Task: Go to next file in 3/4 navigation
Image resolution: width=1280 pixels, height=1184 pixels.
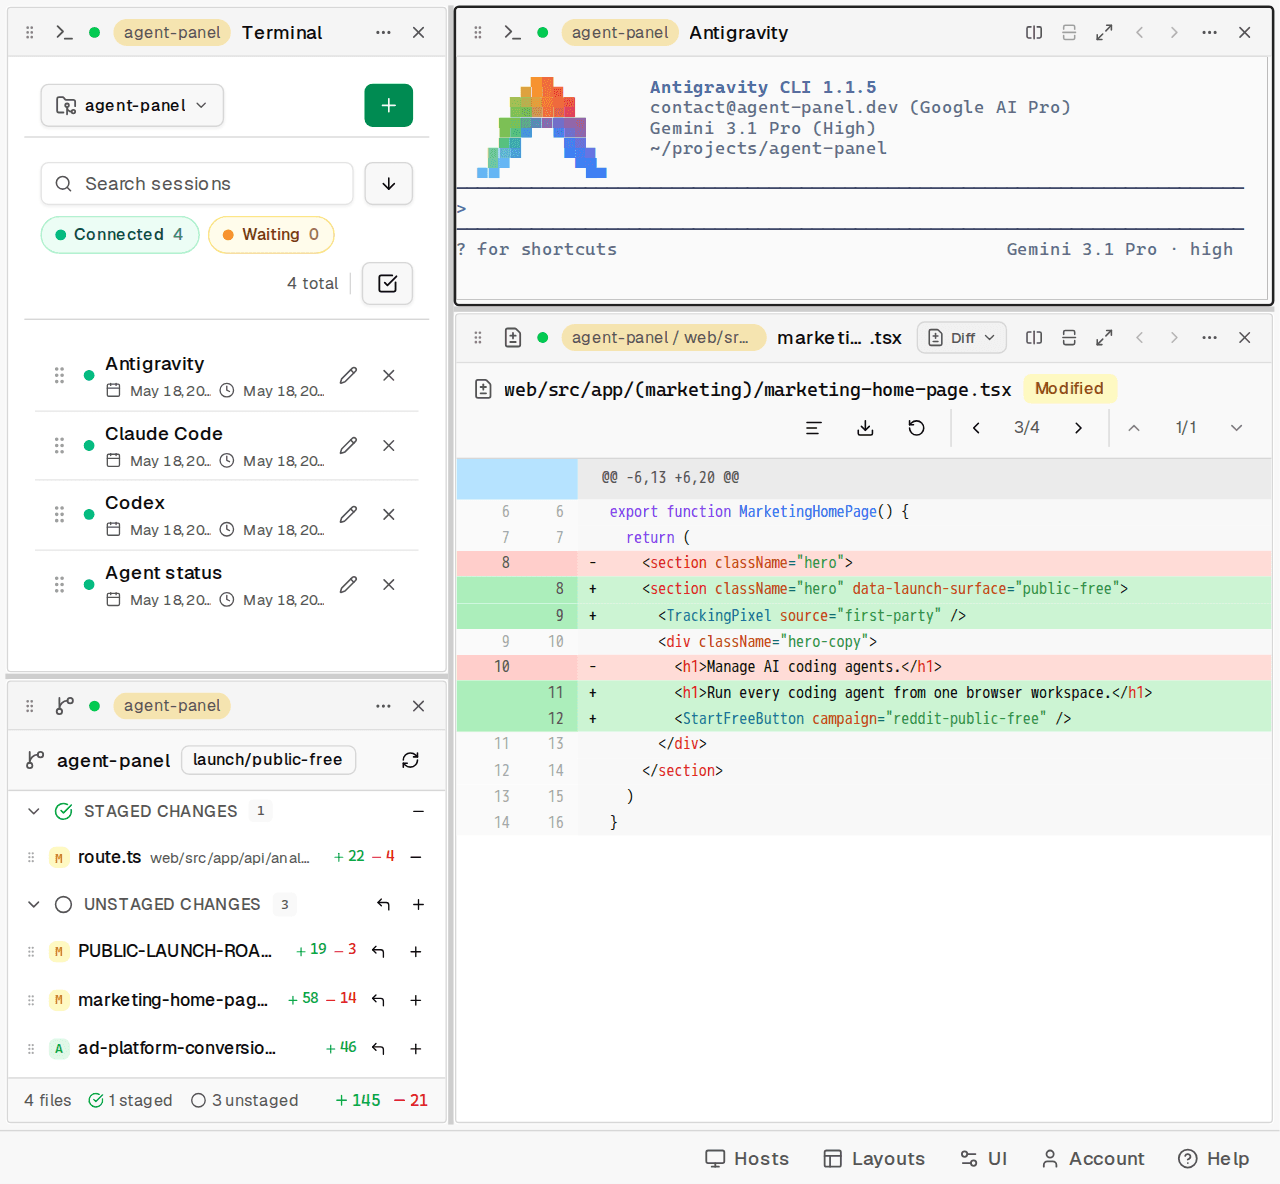Action: click(1078, 428)
